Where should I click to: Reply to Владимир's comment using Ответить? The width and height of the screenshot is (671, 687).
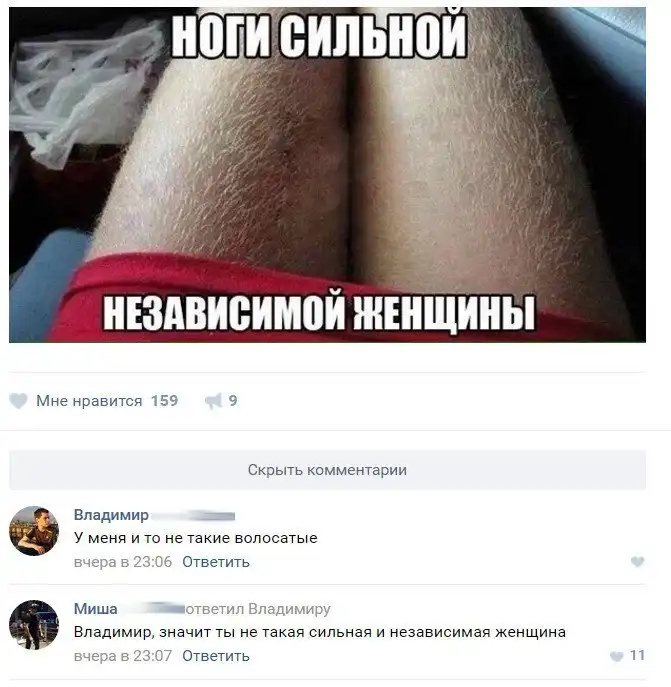(x=216, y=562)
